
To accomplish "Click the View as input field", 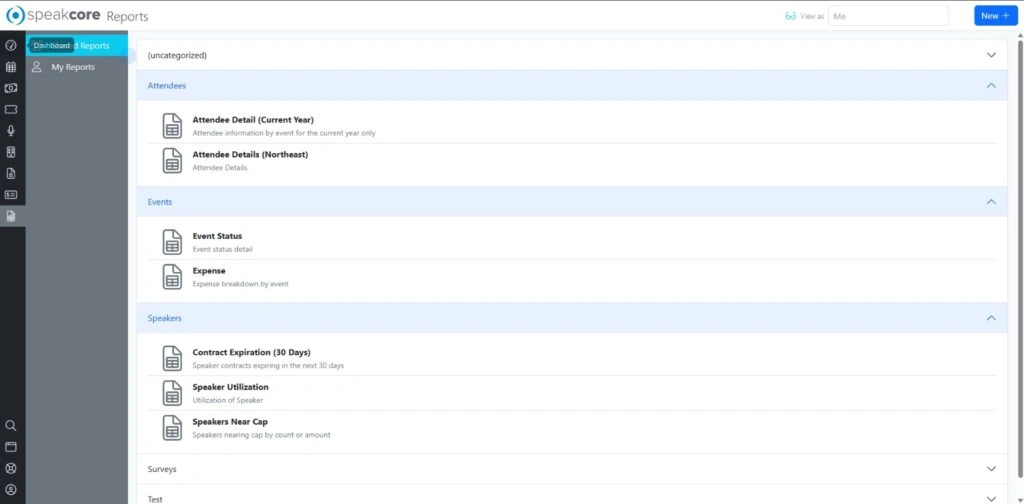I will tap(887, 16).
